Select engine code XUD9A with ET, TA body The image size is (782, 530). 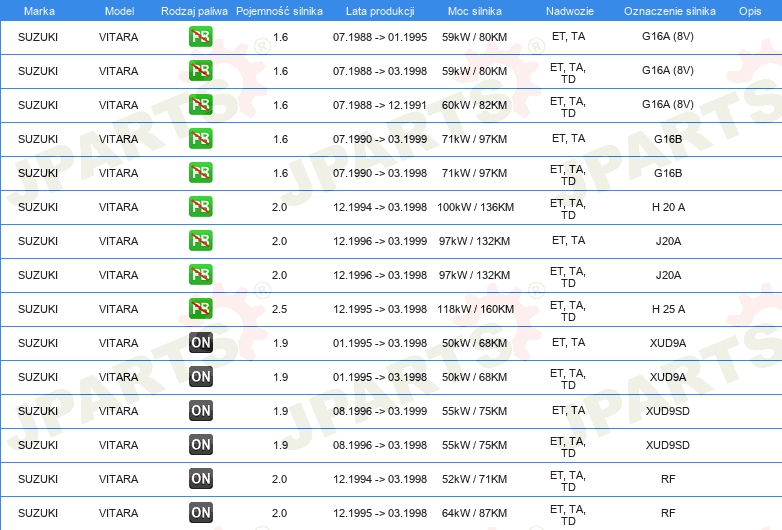pos(668,343)
